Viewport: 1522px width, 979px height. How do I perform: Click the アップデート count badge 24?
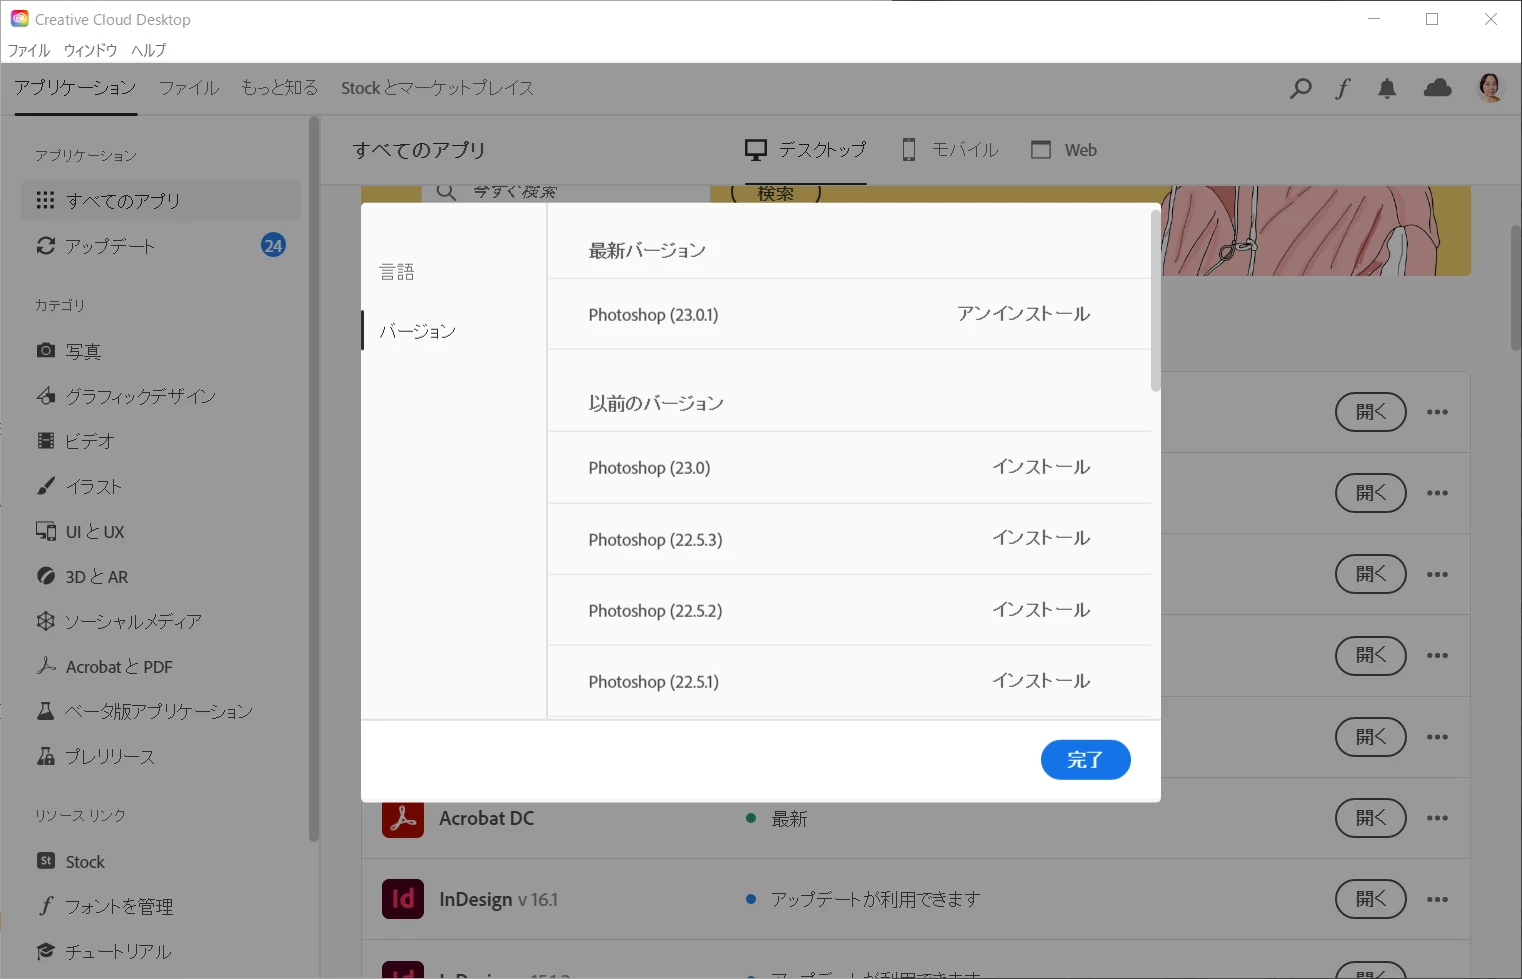(273, 245)
